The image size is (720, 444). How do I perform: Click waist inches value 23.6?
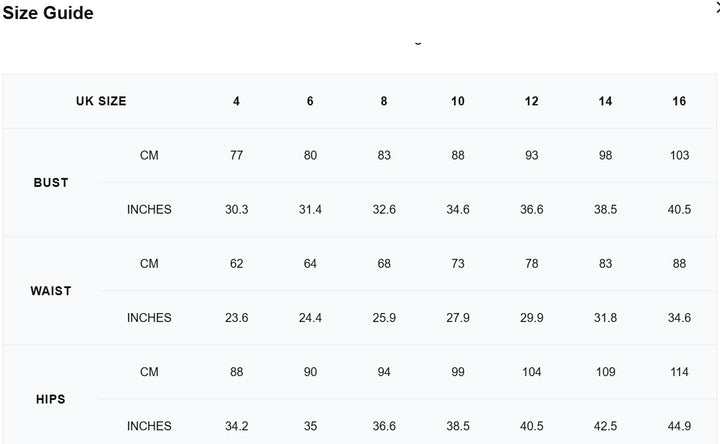(x=237, y=318)
